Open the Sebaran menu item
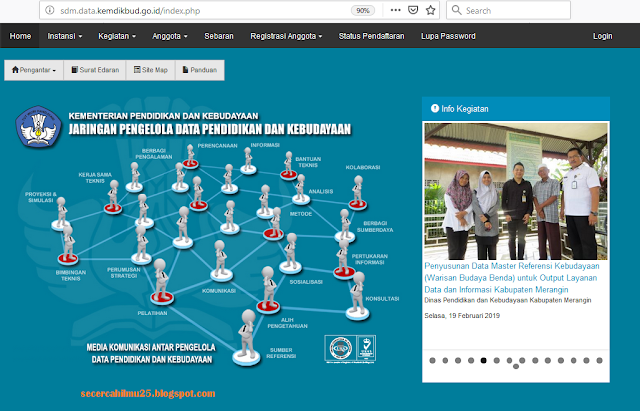The width and height of the screenshot is (640, 411). coord(219,36)
